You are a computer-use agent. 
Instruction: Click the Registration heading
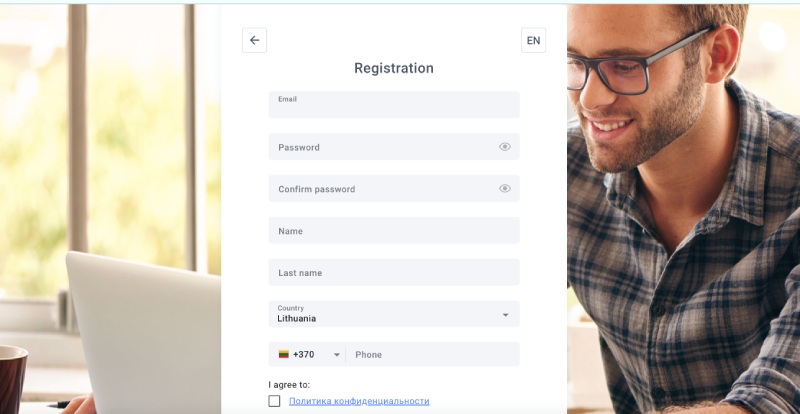pos(394,68)
